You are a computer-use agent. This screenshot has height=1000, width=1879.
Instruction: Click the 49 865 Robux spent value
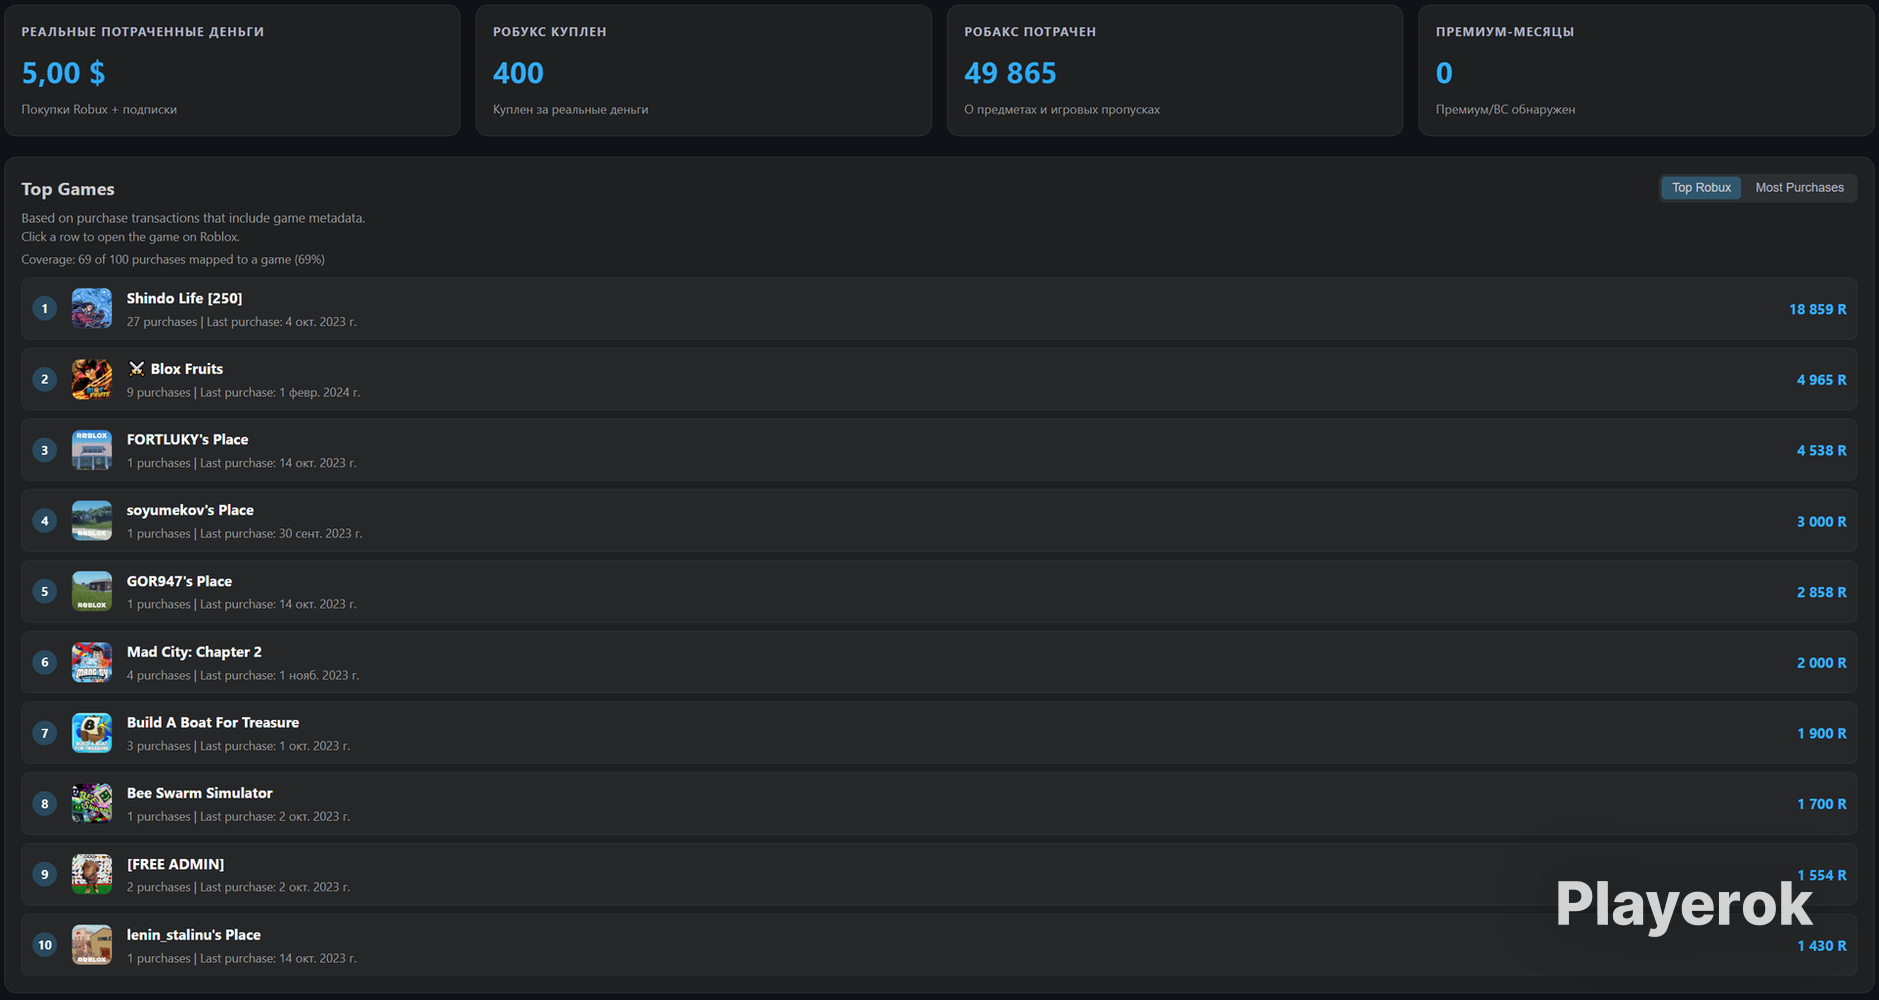[1010, 73]
